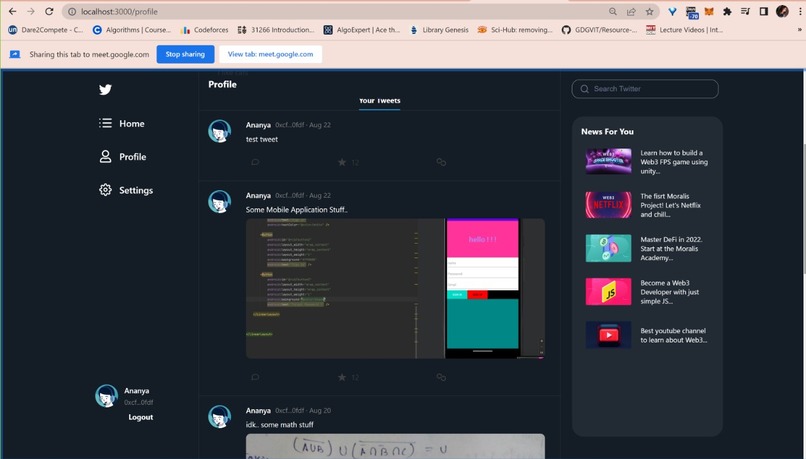Click inside the Search Twitter field
This screenshot has height=459, width=806.
[645, 89]
